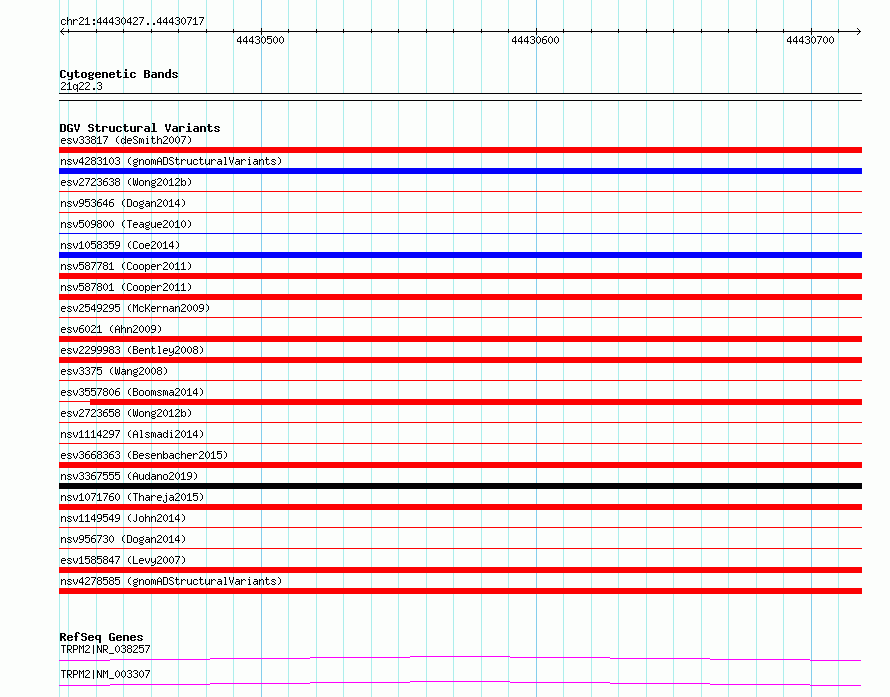Select the TRPM2|NM_003307 RefSeq gene label
Viewport: 890px width, 697px height.
point(105,674)
